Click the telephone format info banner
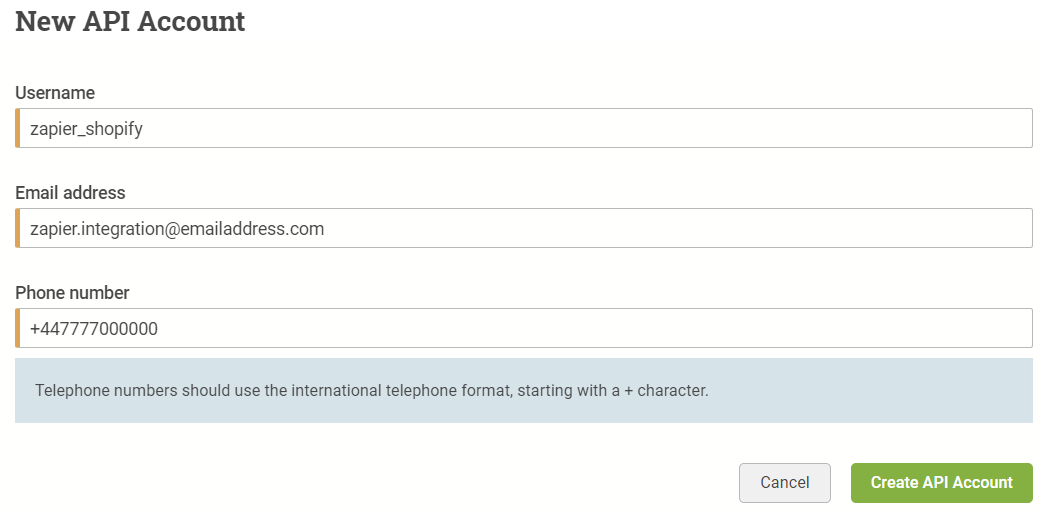 point(524,391)
